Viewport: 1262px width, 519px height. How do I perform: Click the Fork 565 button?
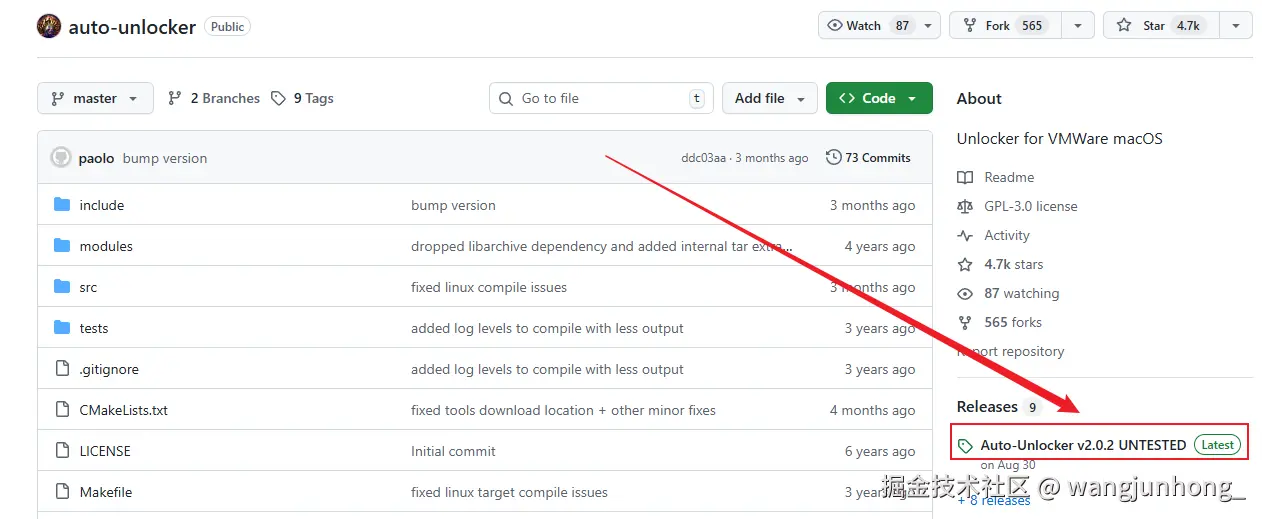coord(1006,26)
